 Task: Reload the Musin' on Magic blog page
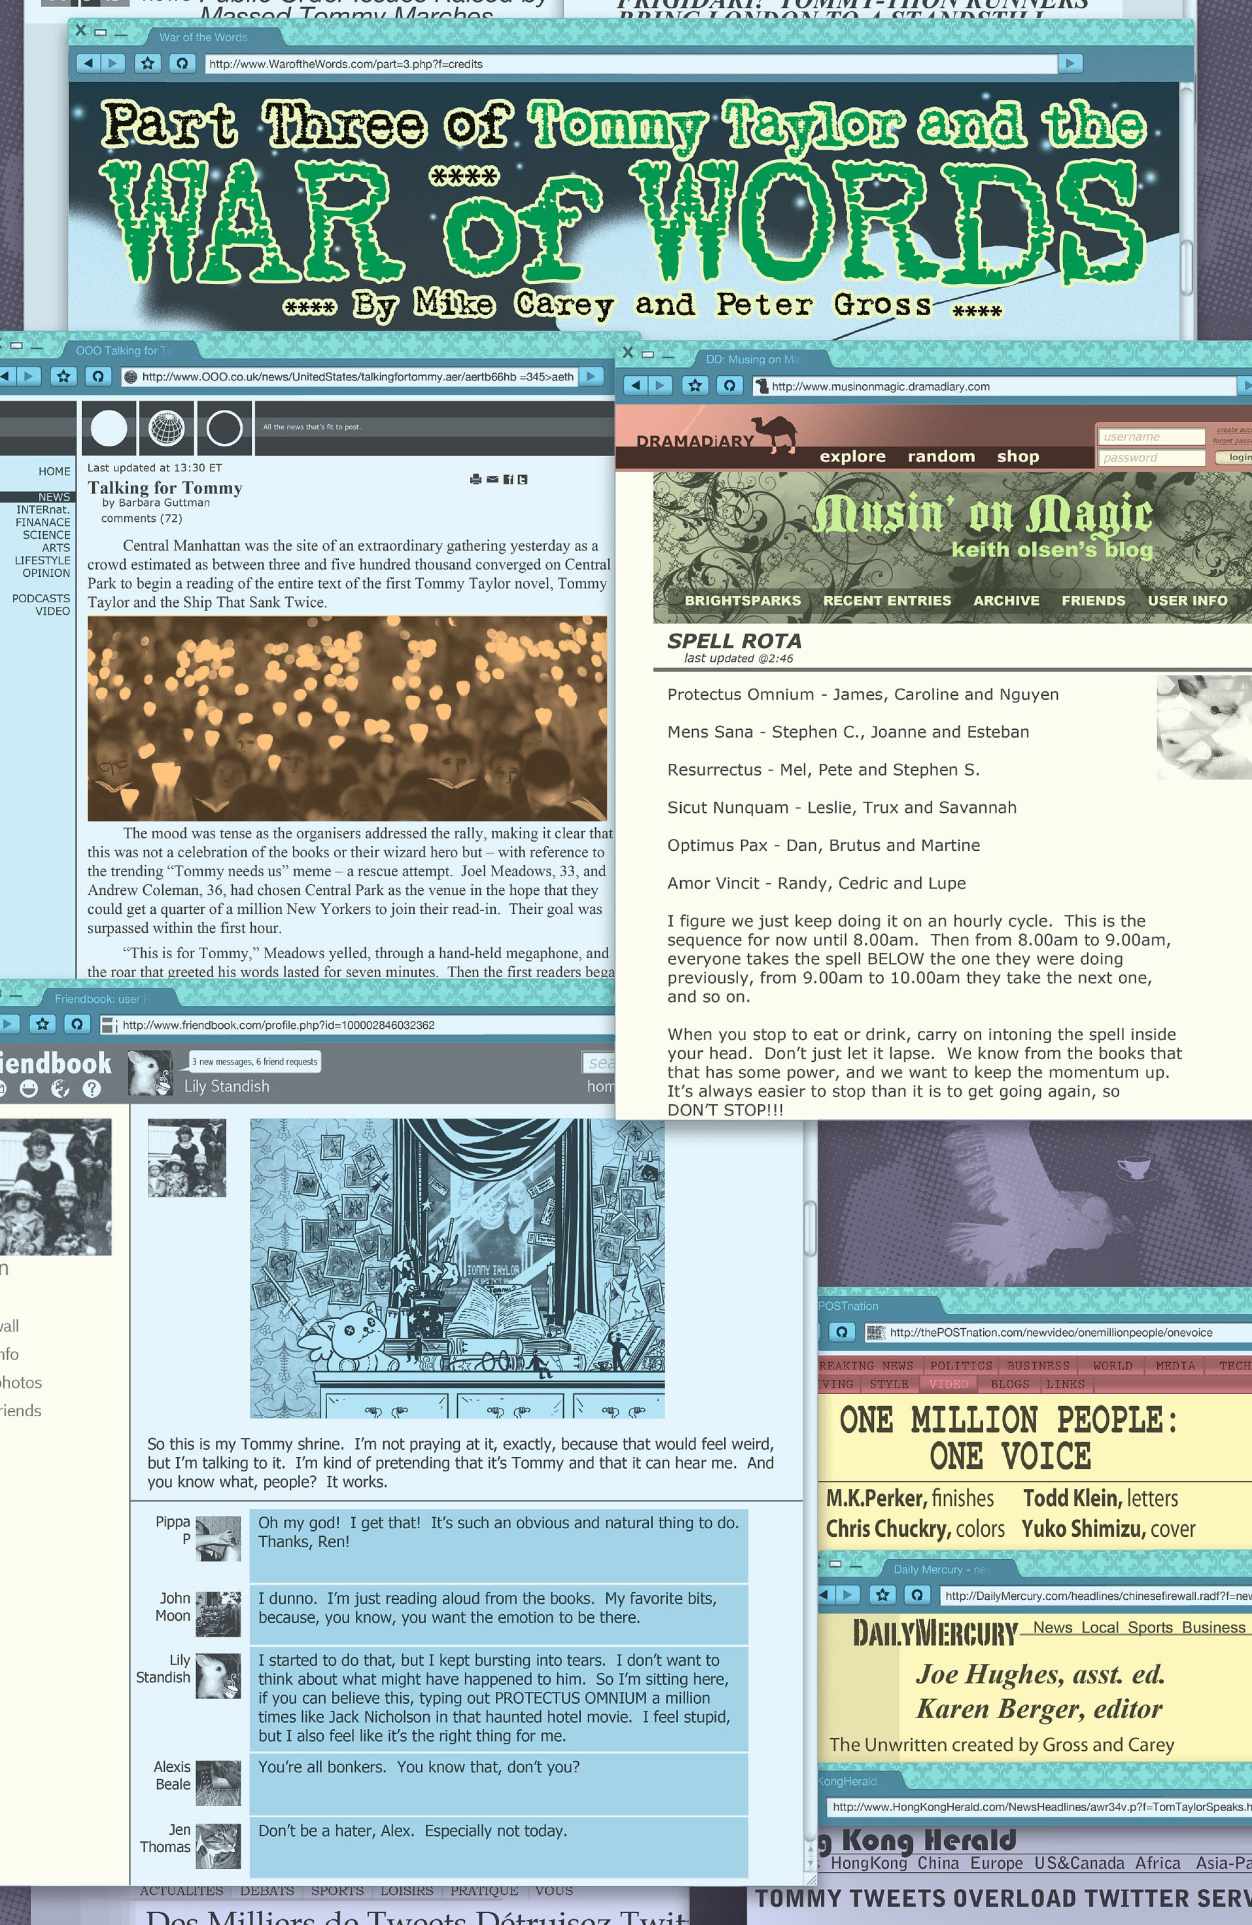(729, 385)
